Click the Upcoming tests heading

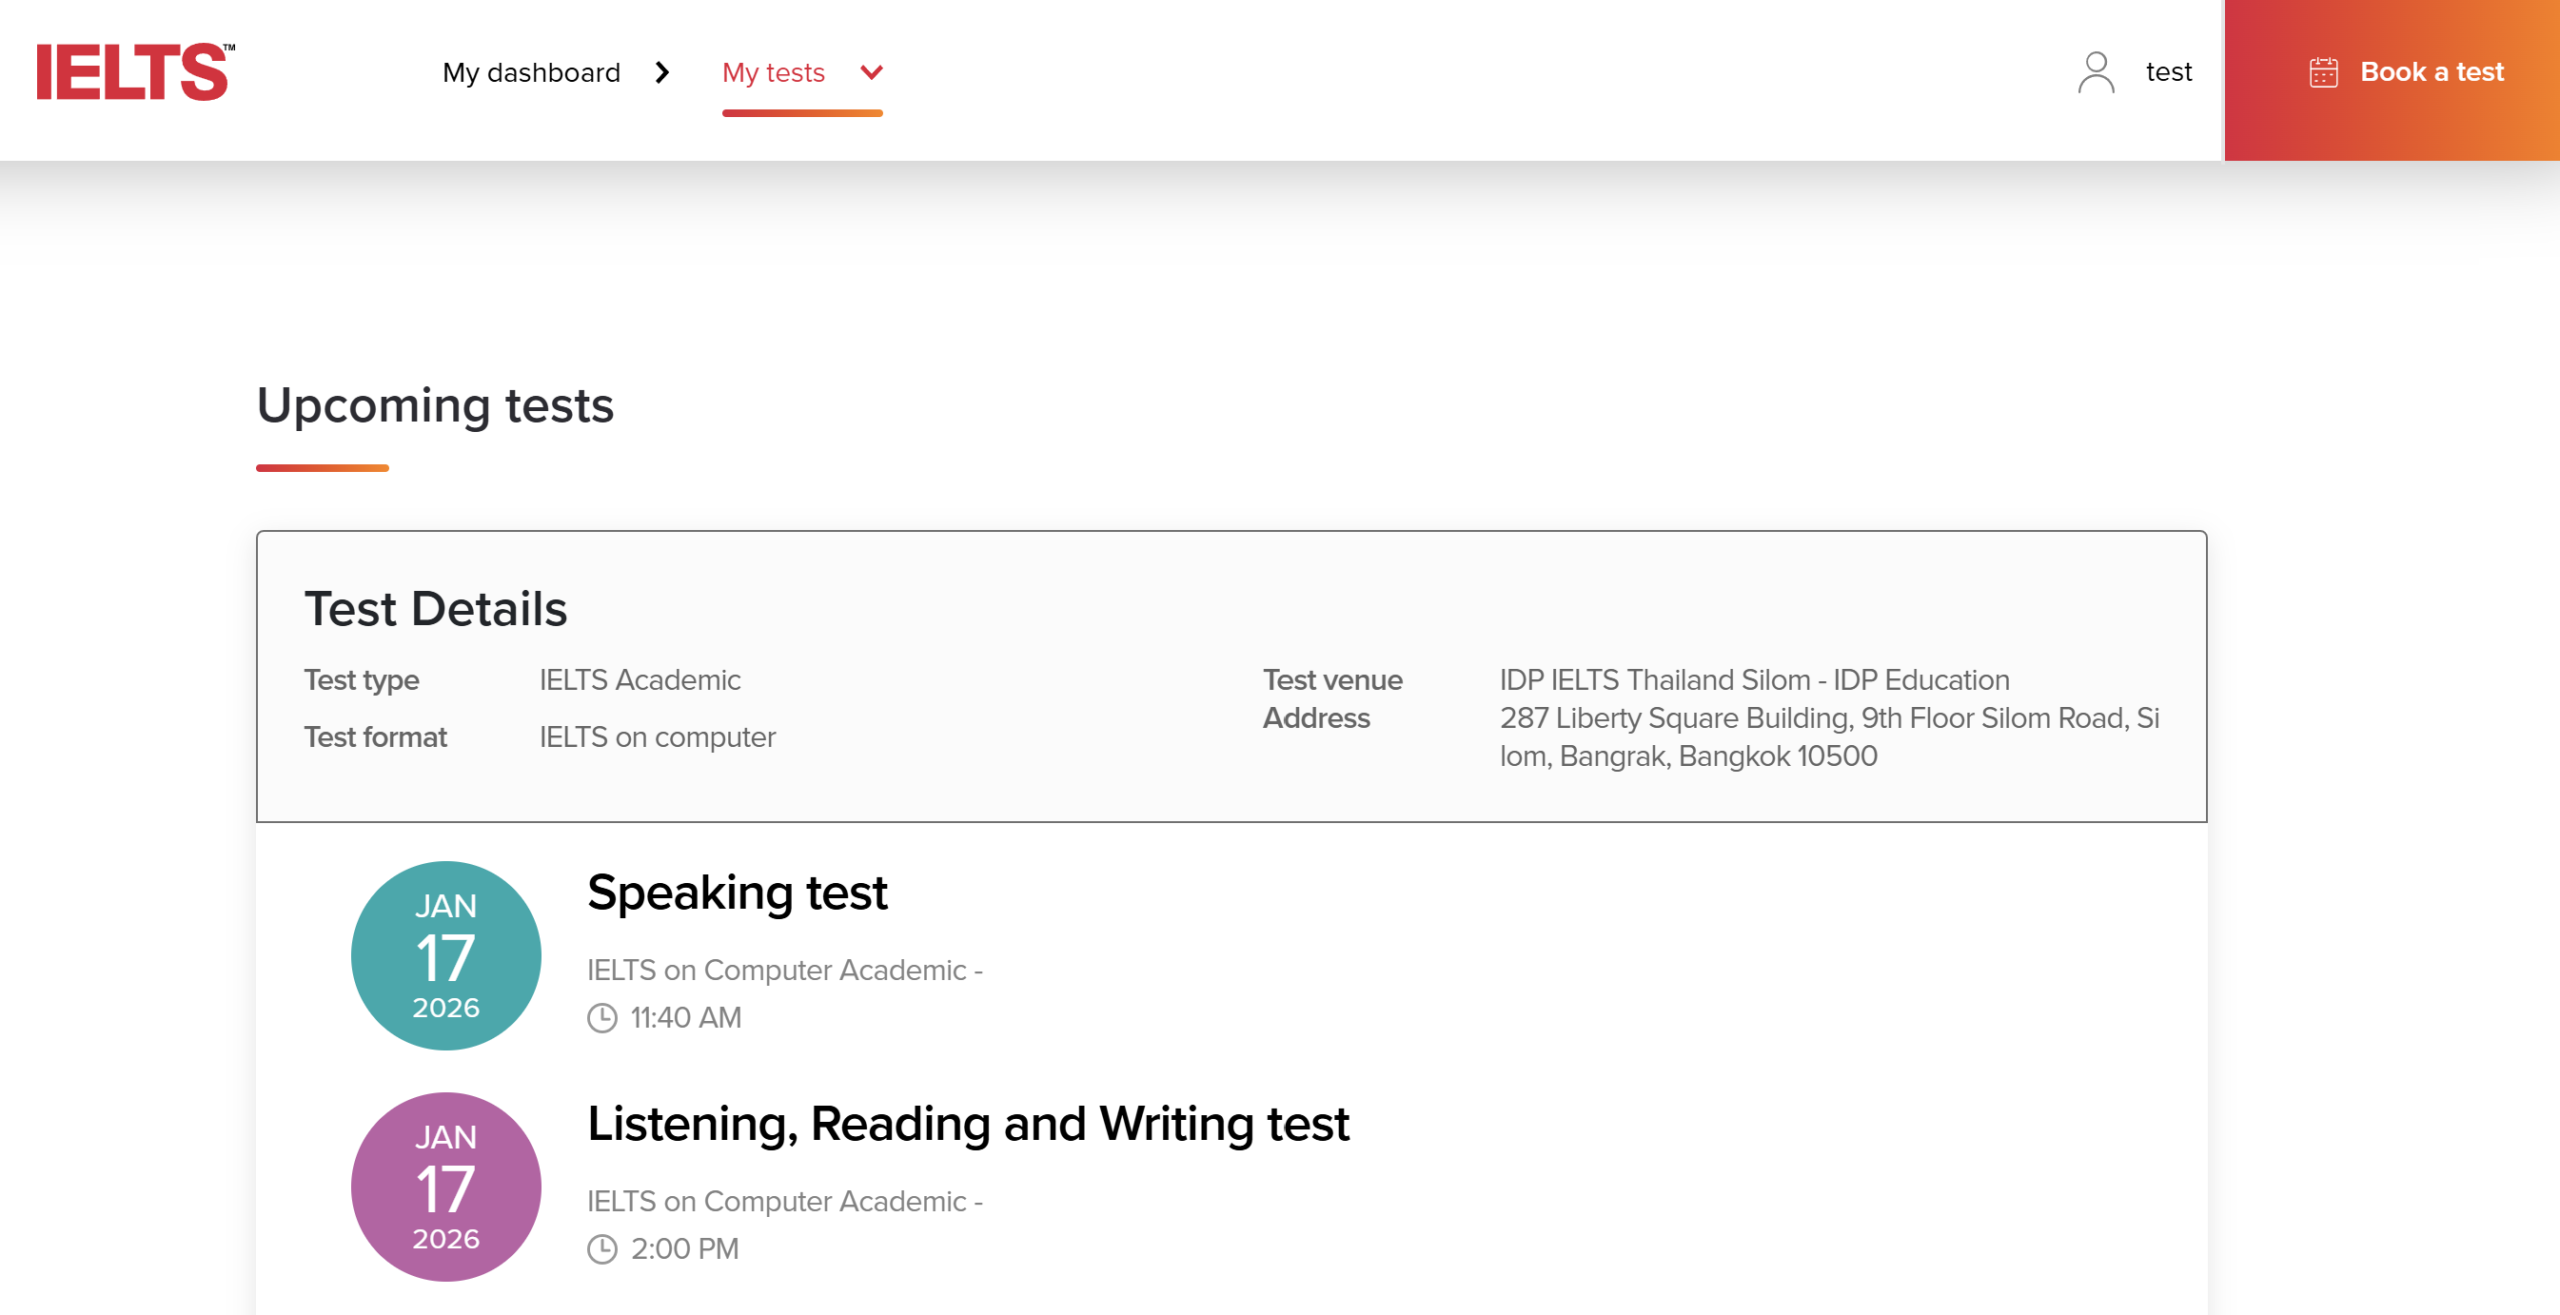435,405
